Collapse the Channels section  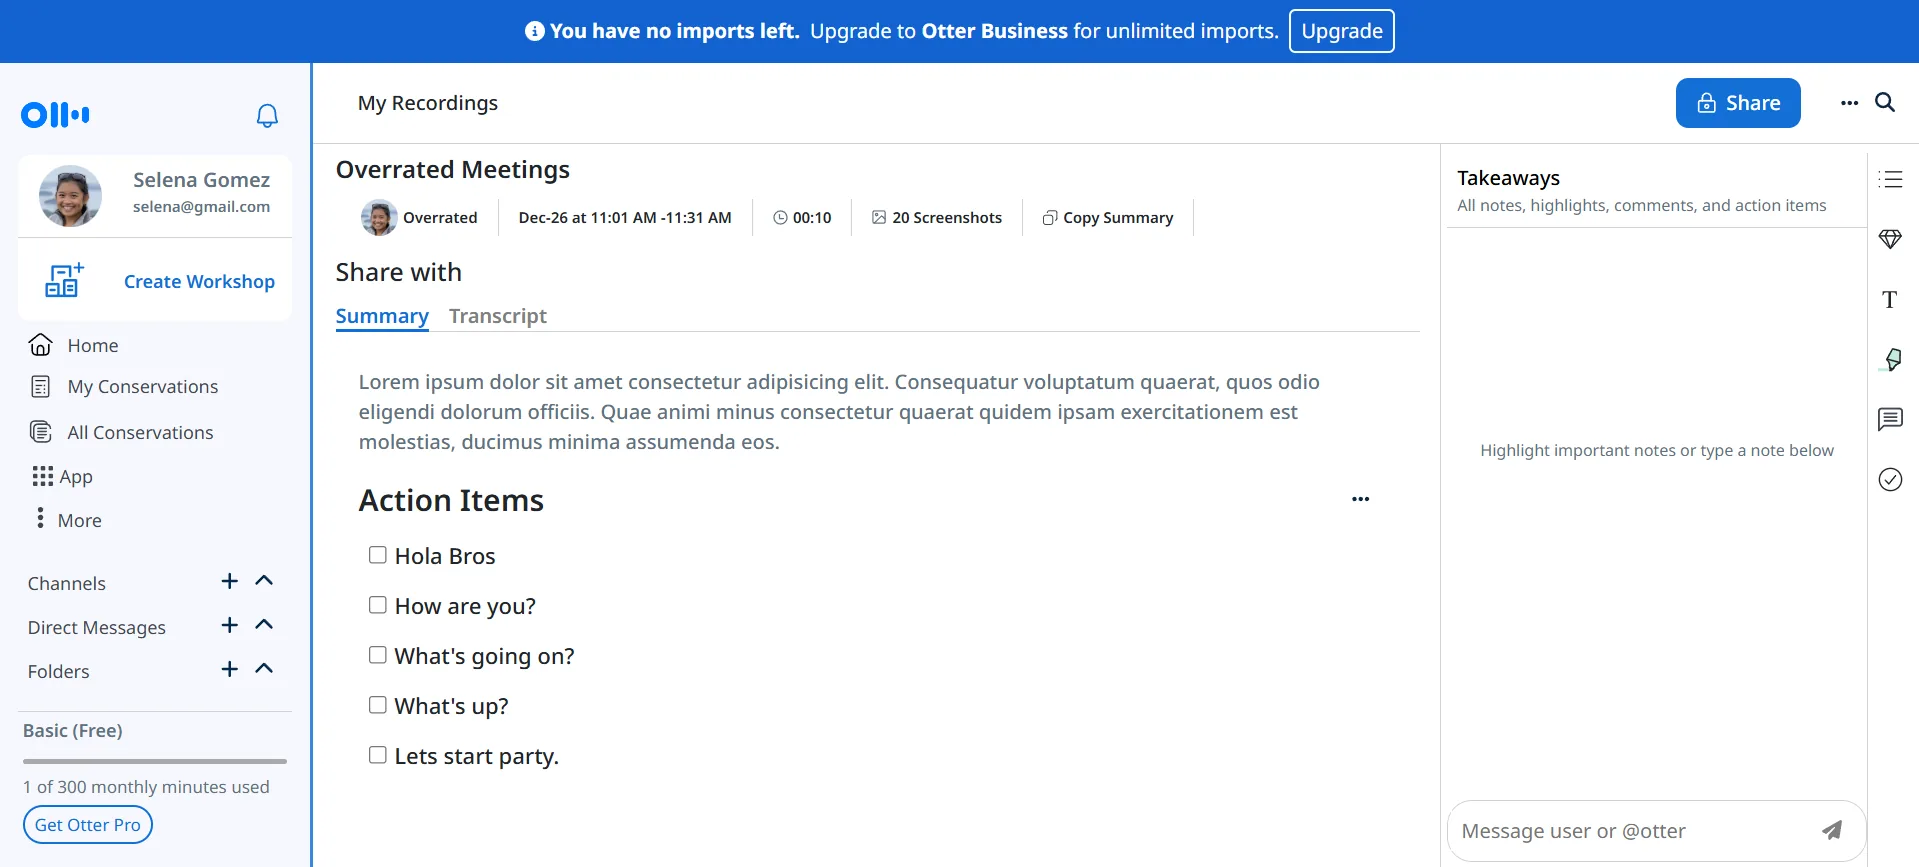click(264, 581)
